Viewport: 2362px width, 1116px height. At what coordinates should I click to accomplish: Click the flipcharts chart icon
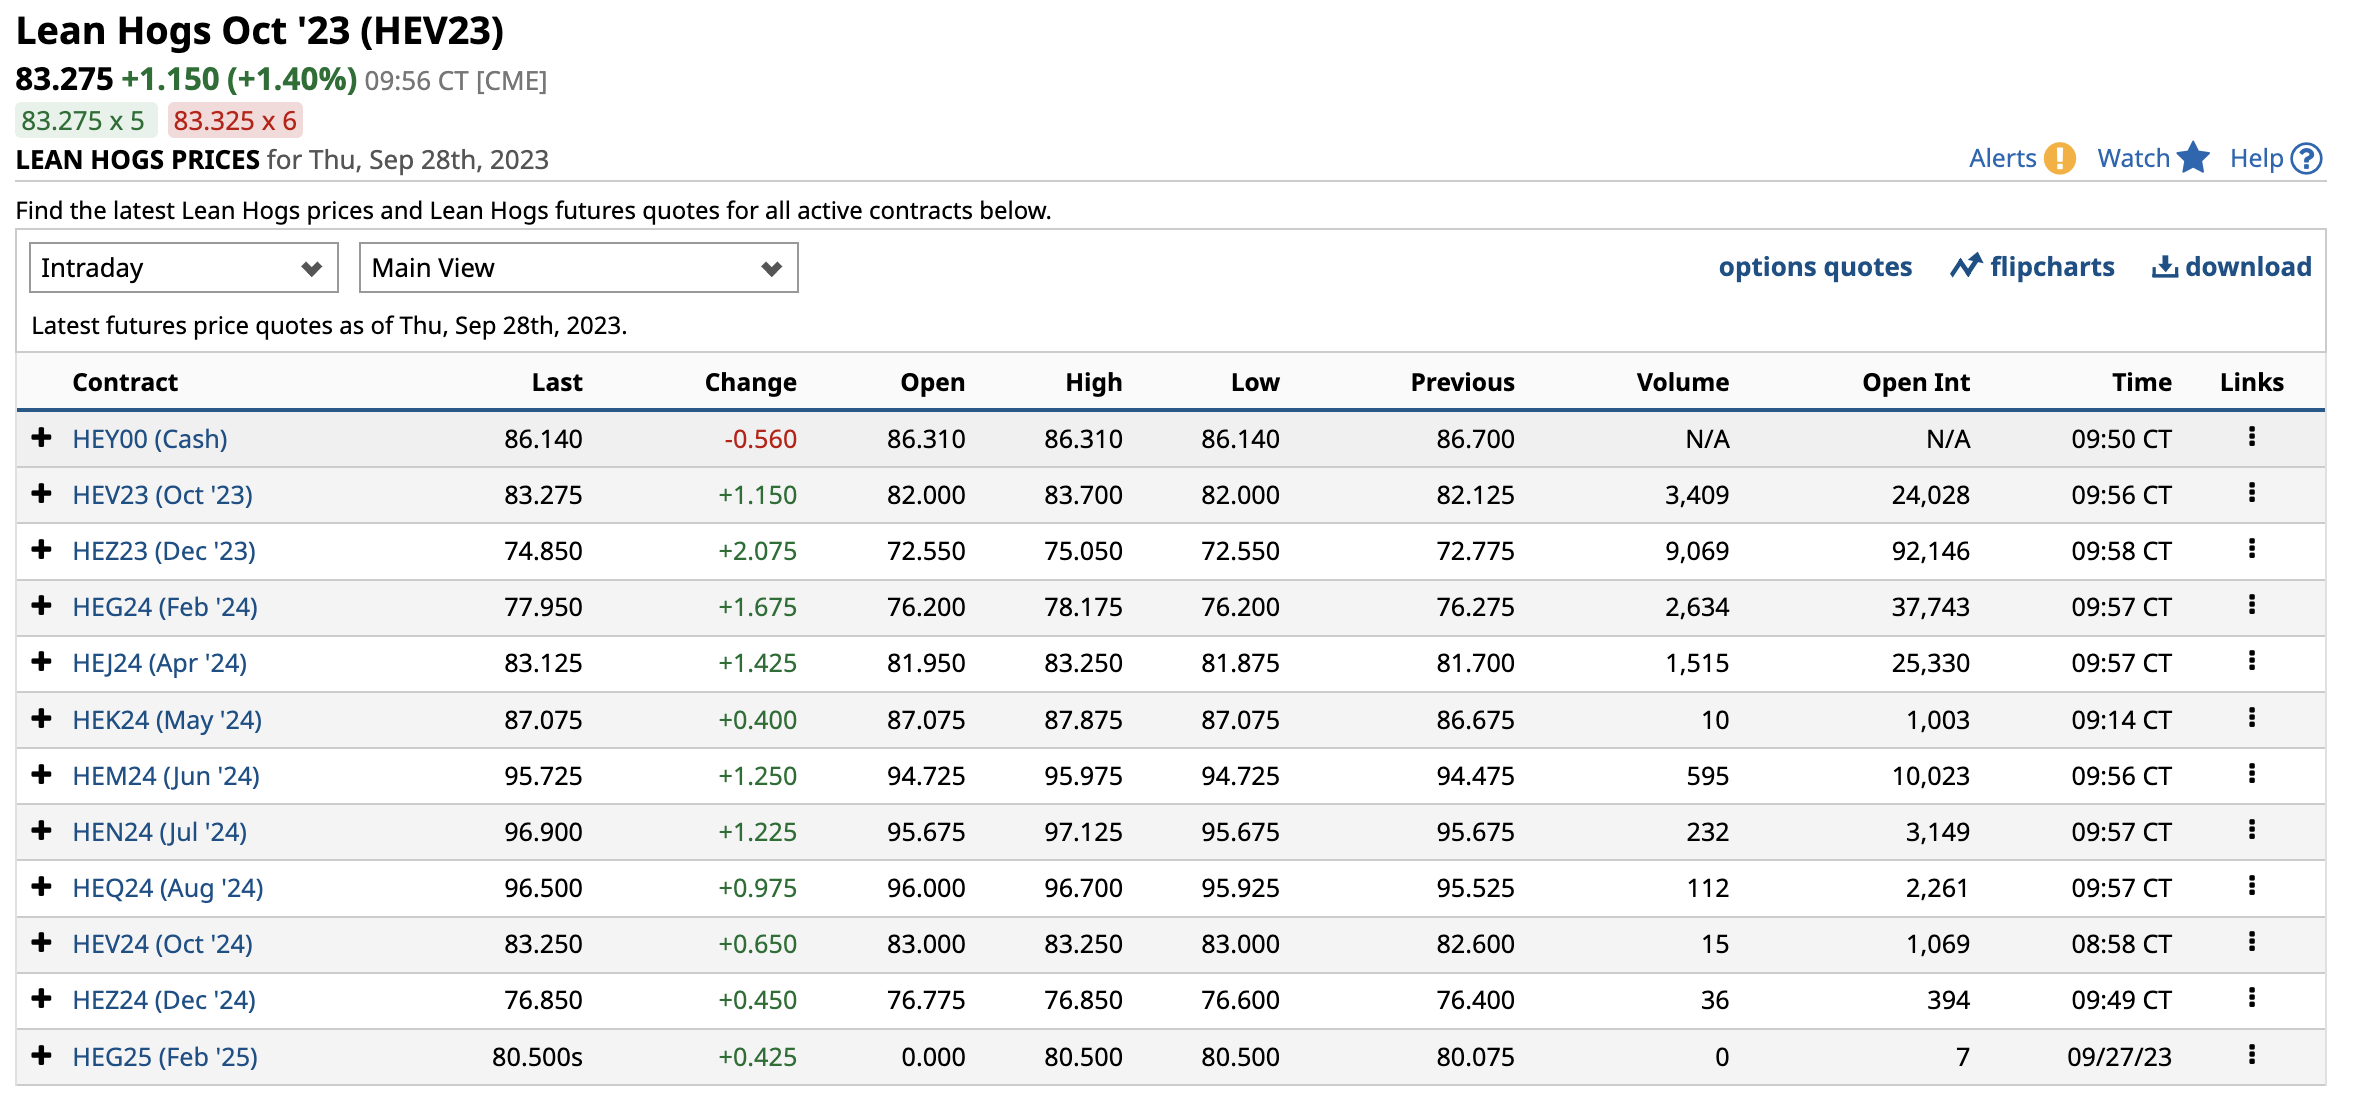1965,266
